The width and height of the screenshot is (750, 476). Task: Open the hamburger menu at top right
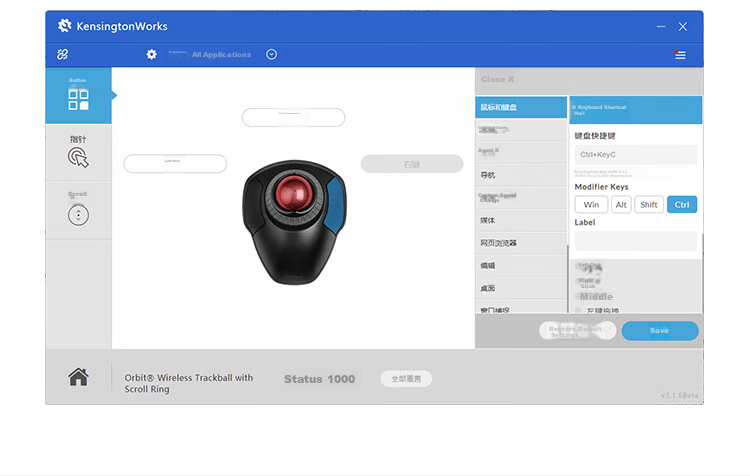[680, 55]
